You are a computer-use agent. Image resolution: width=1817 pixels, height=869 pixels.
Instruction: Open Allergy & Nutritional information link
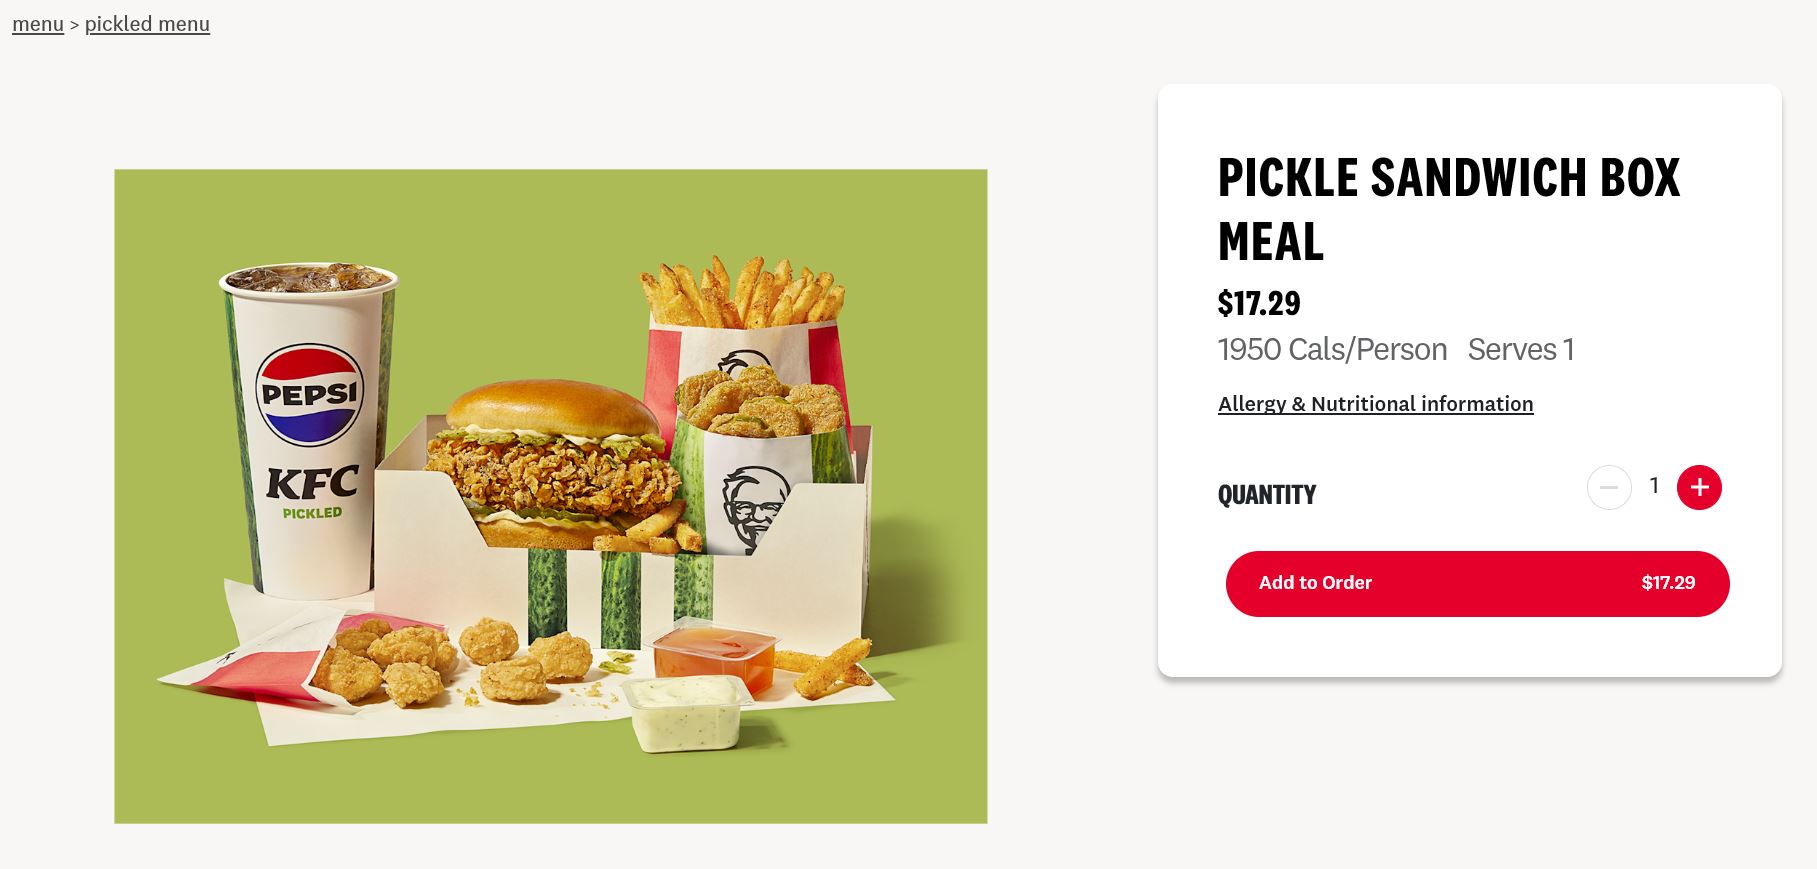1375,404
